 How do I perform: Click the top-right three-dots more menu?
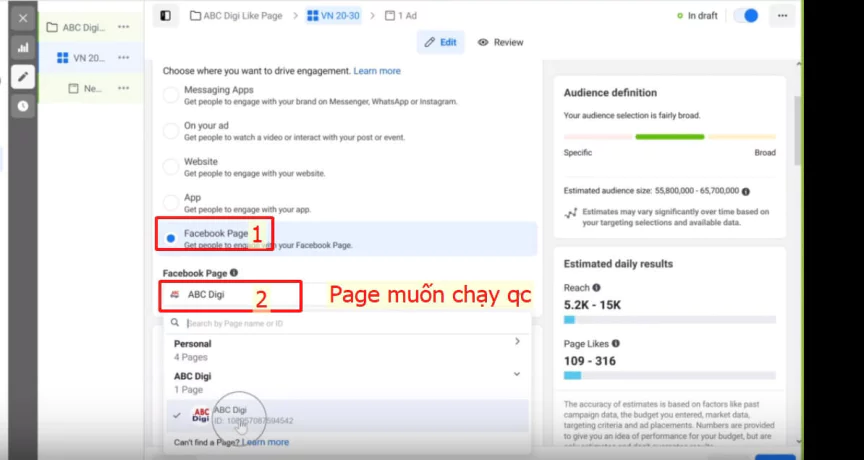pos(782,16)
